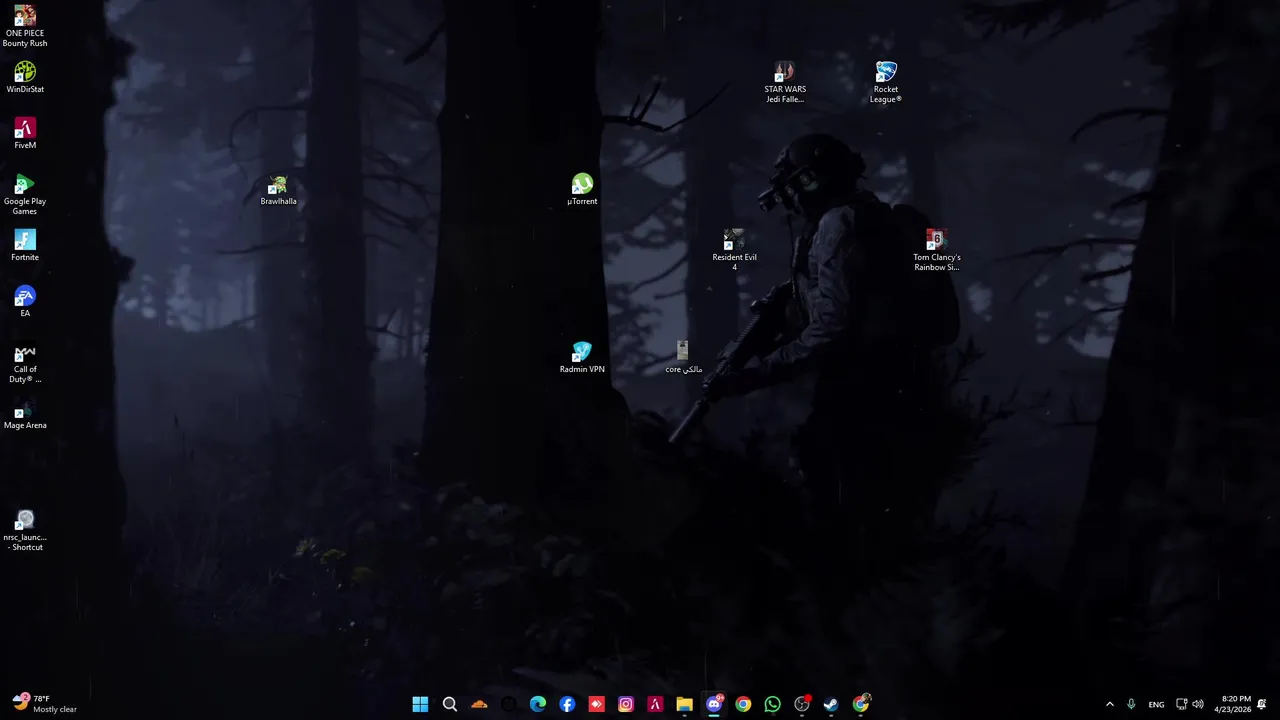
Task: Select the ONE PIECE Bounty Rush desktop icon
Action: point(25,26)
